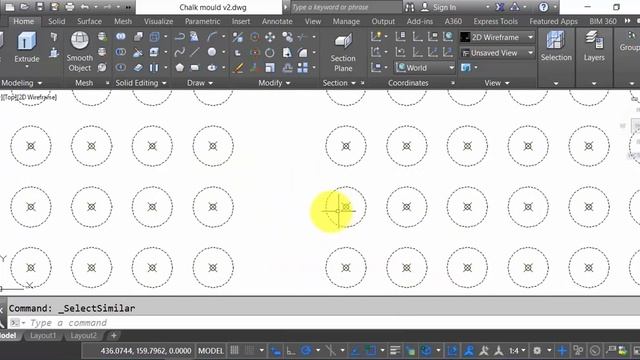Add a new layout with plus button
640x360 pixels.
(113, 336)
